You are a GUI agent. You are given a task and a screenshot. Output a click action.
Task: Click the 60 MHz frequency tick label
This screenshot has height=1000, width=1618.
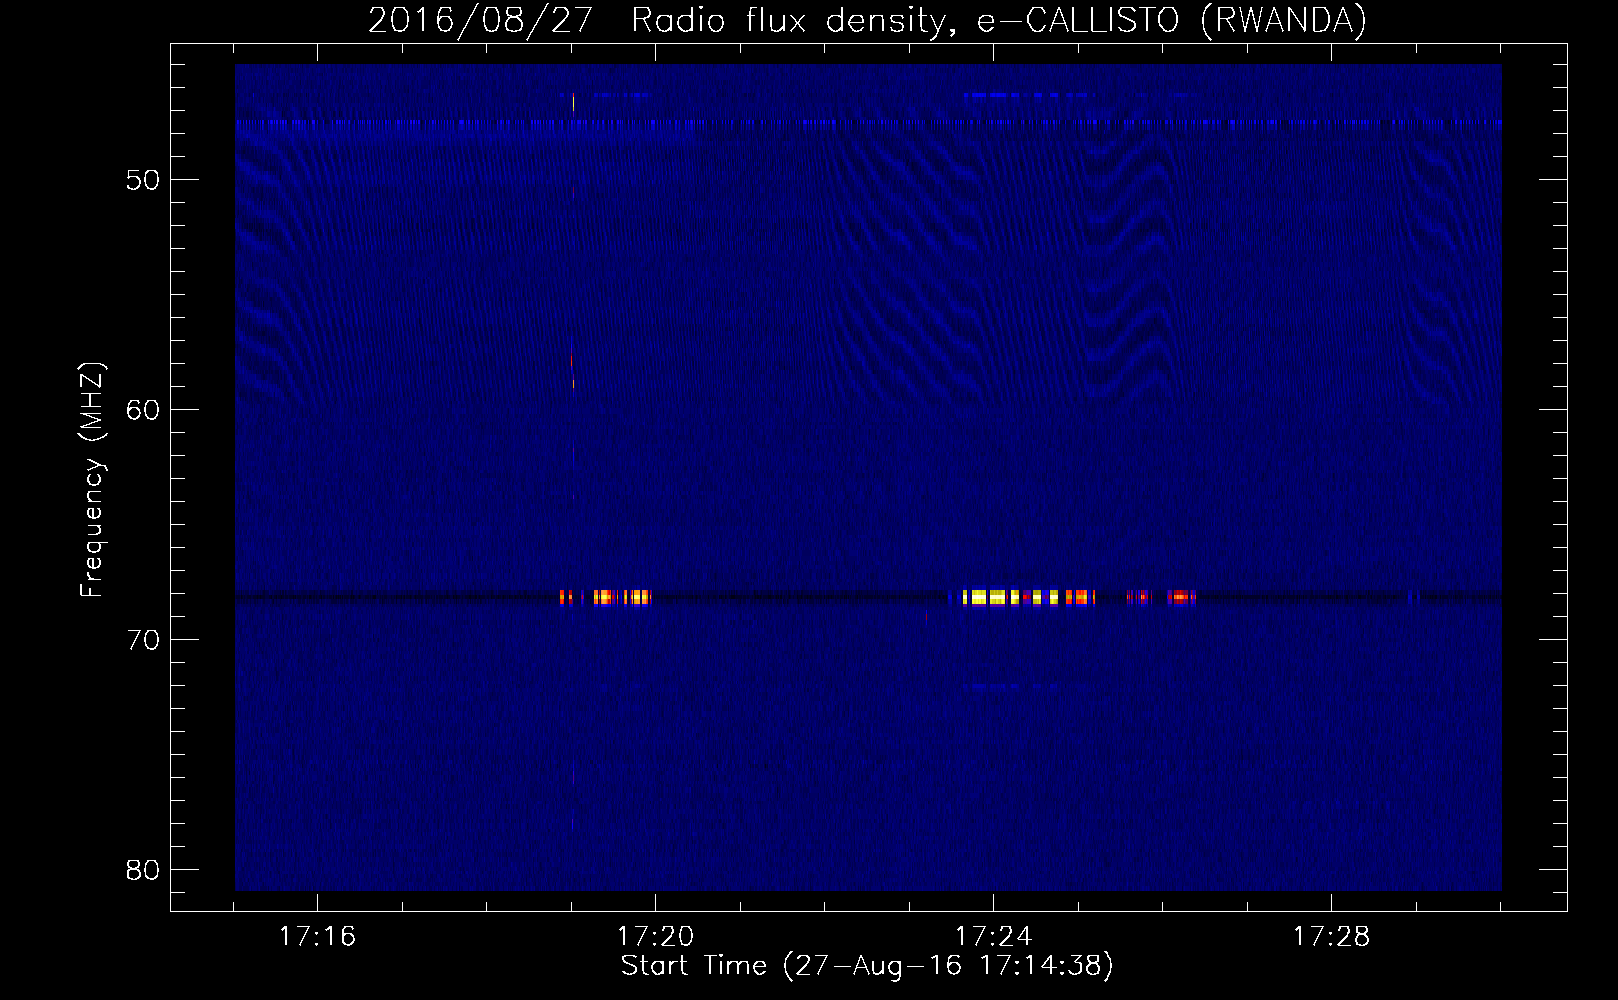point(144,410)
